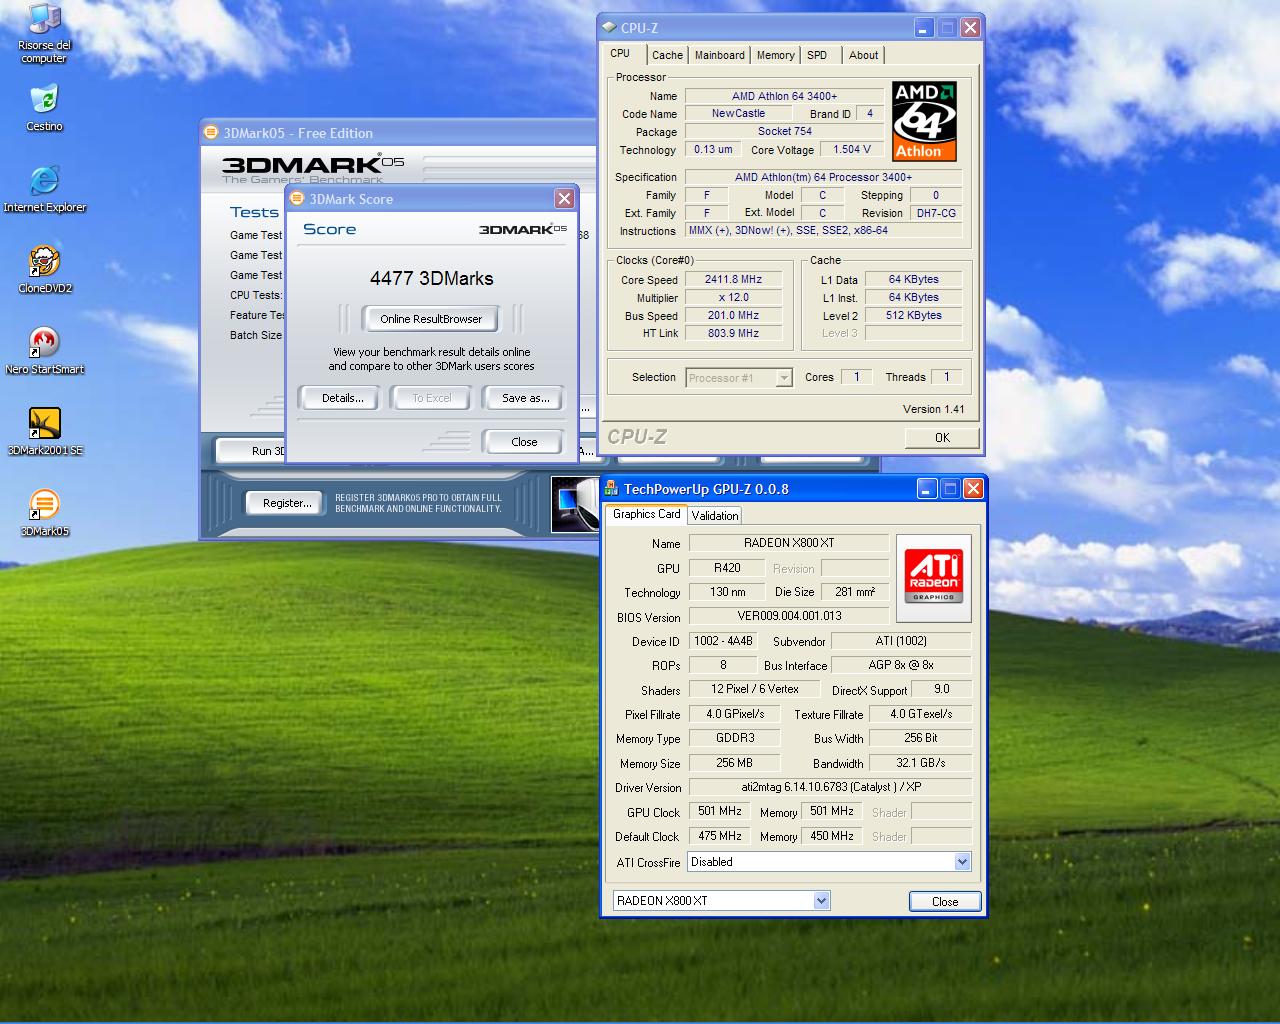Click the Level 2 512 KBytes cache value
This screenshot has height=1024, width=1280.
pos(913,315)
